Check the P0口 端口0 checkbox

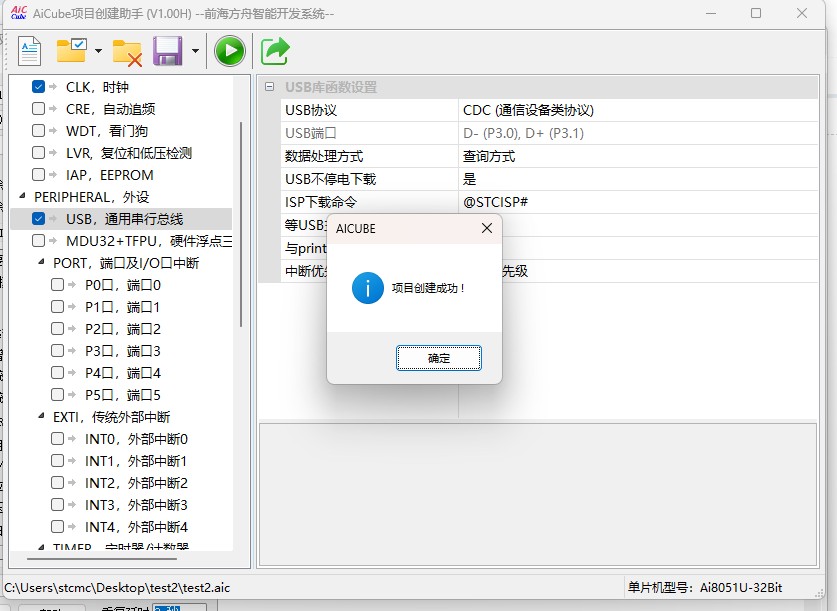pos(58,284)
